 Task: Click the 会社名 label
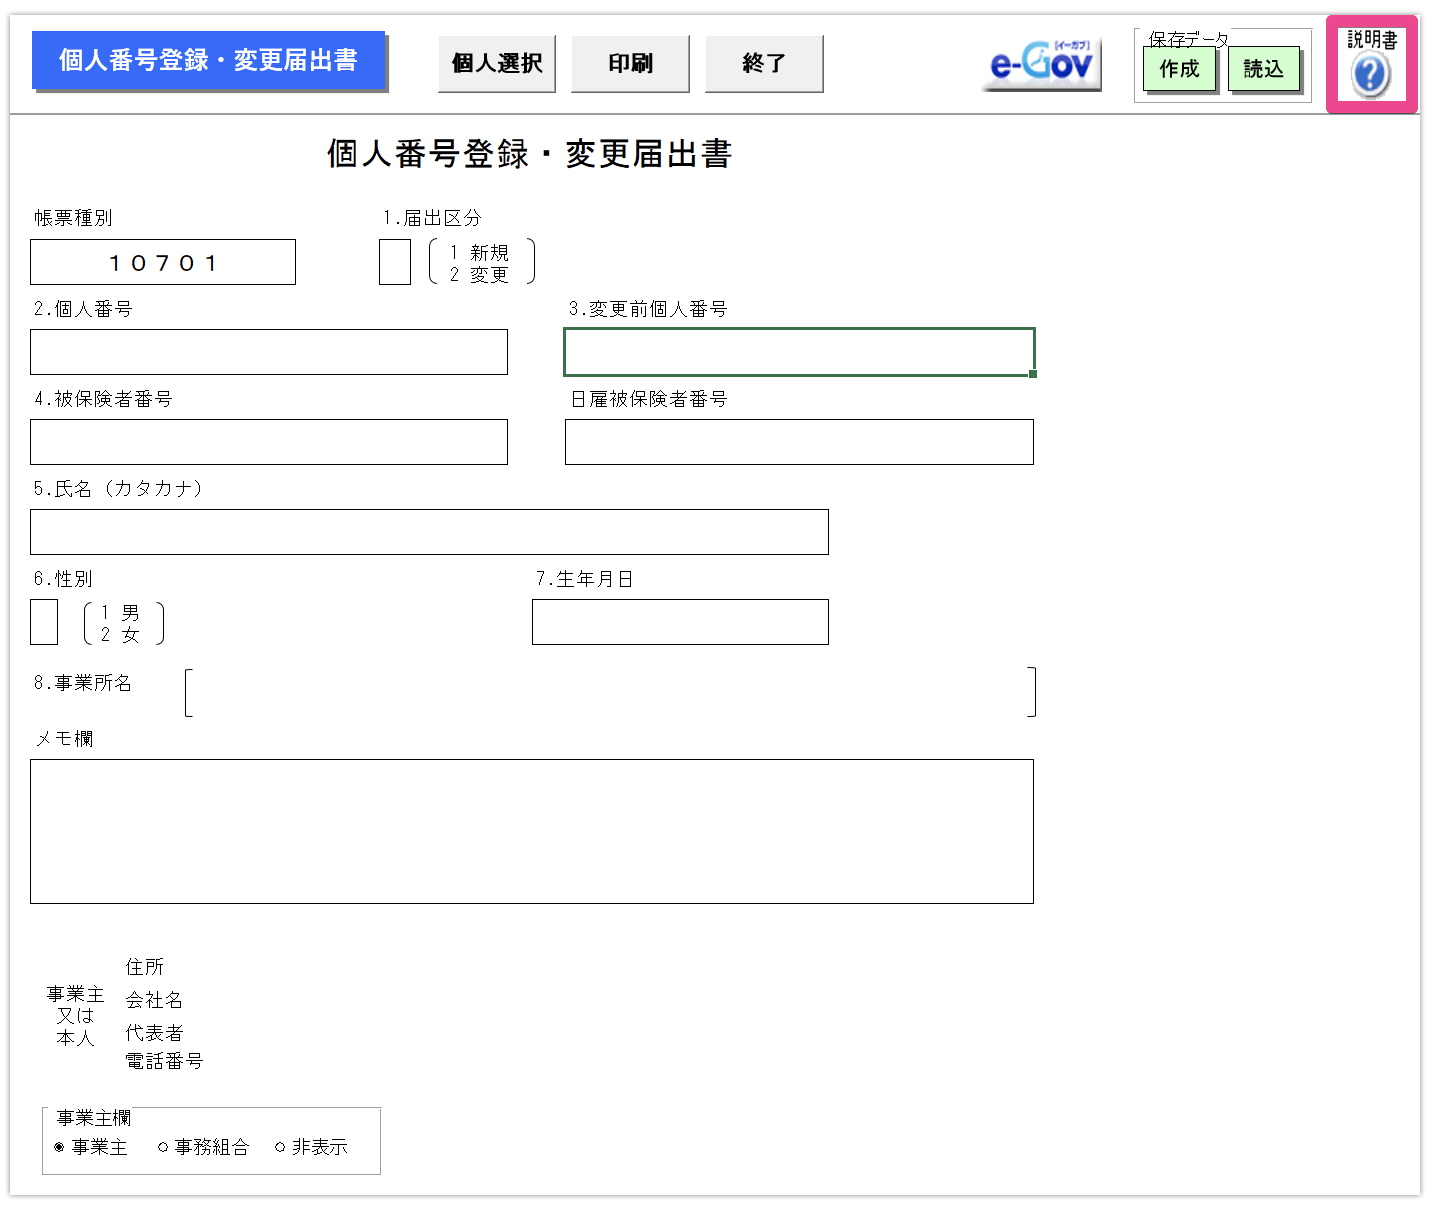pyautogui.click(x=154, y=1000)
